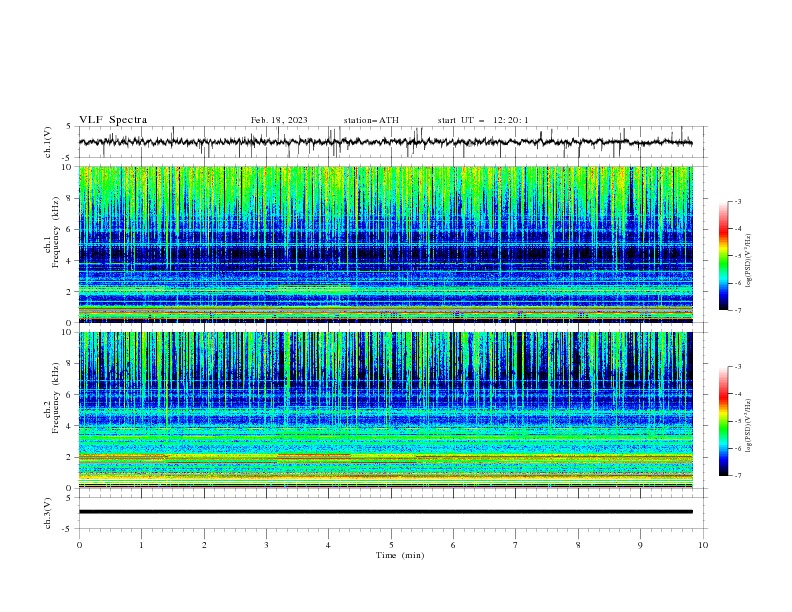Click time axis tick label '5'
Image resolution: width=792 pixels, height=612 pixels.
[391, 545]
